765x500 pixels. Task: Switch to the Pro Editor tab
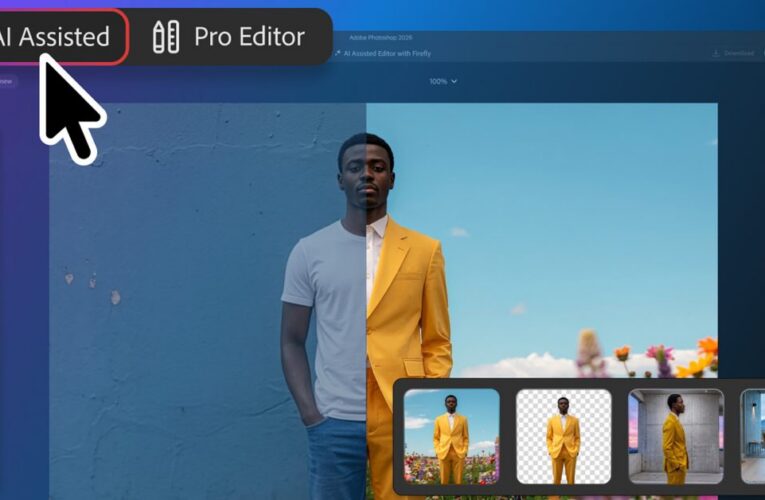(x=229, y=37)
